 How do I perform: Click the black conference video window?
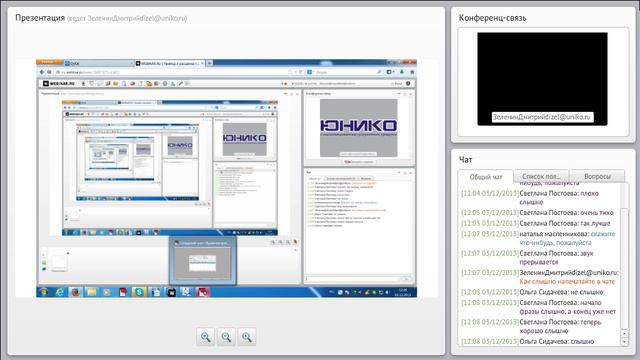tap(542, 79)
